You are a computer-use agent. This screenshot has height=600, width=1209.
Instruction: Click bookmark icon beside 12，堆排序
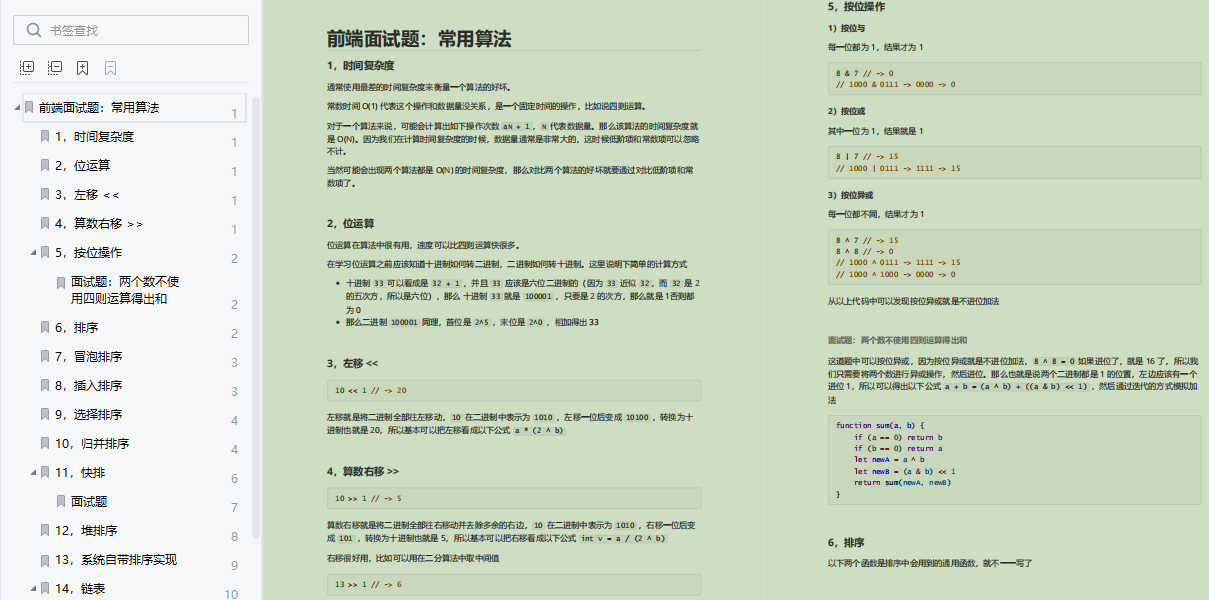click(x=45, y=531)
